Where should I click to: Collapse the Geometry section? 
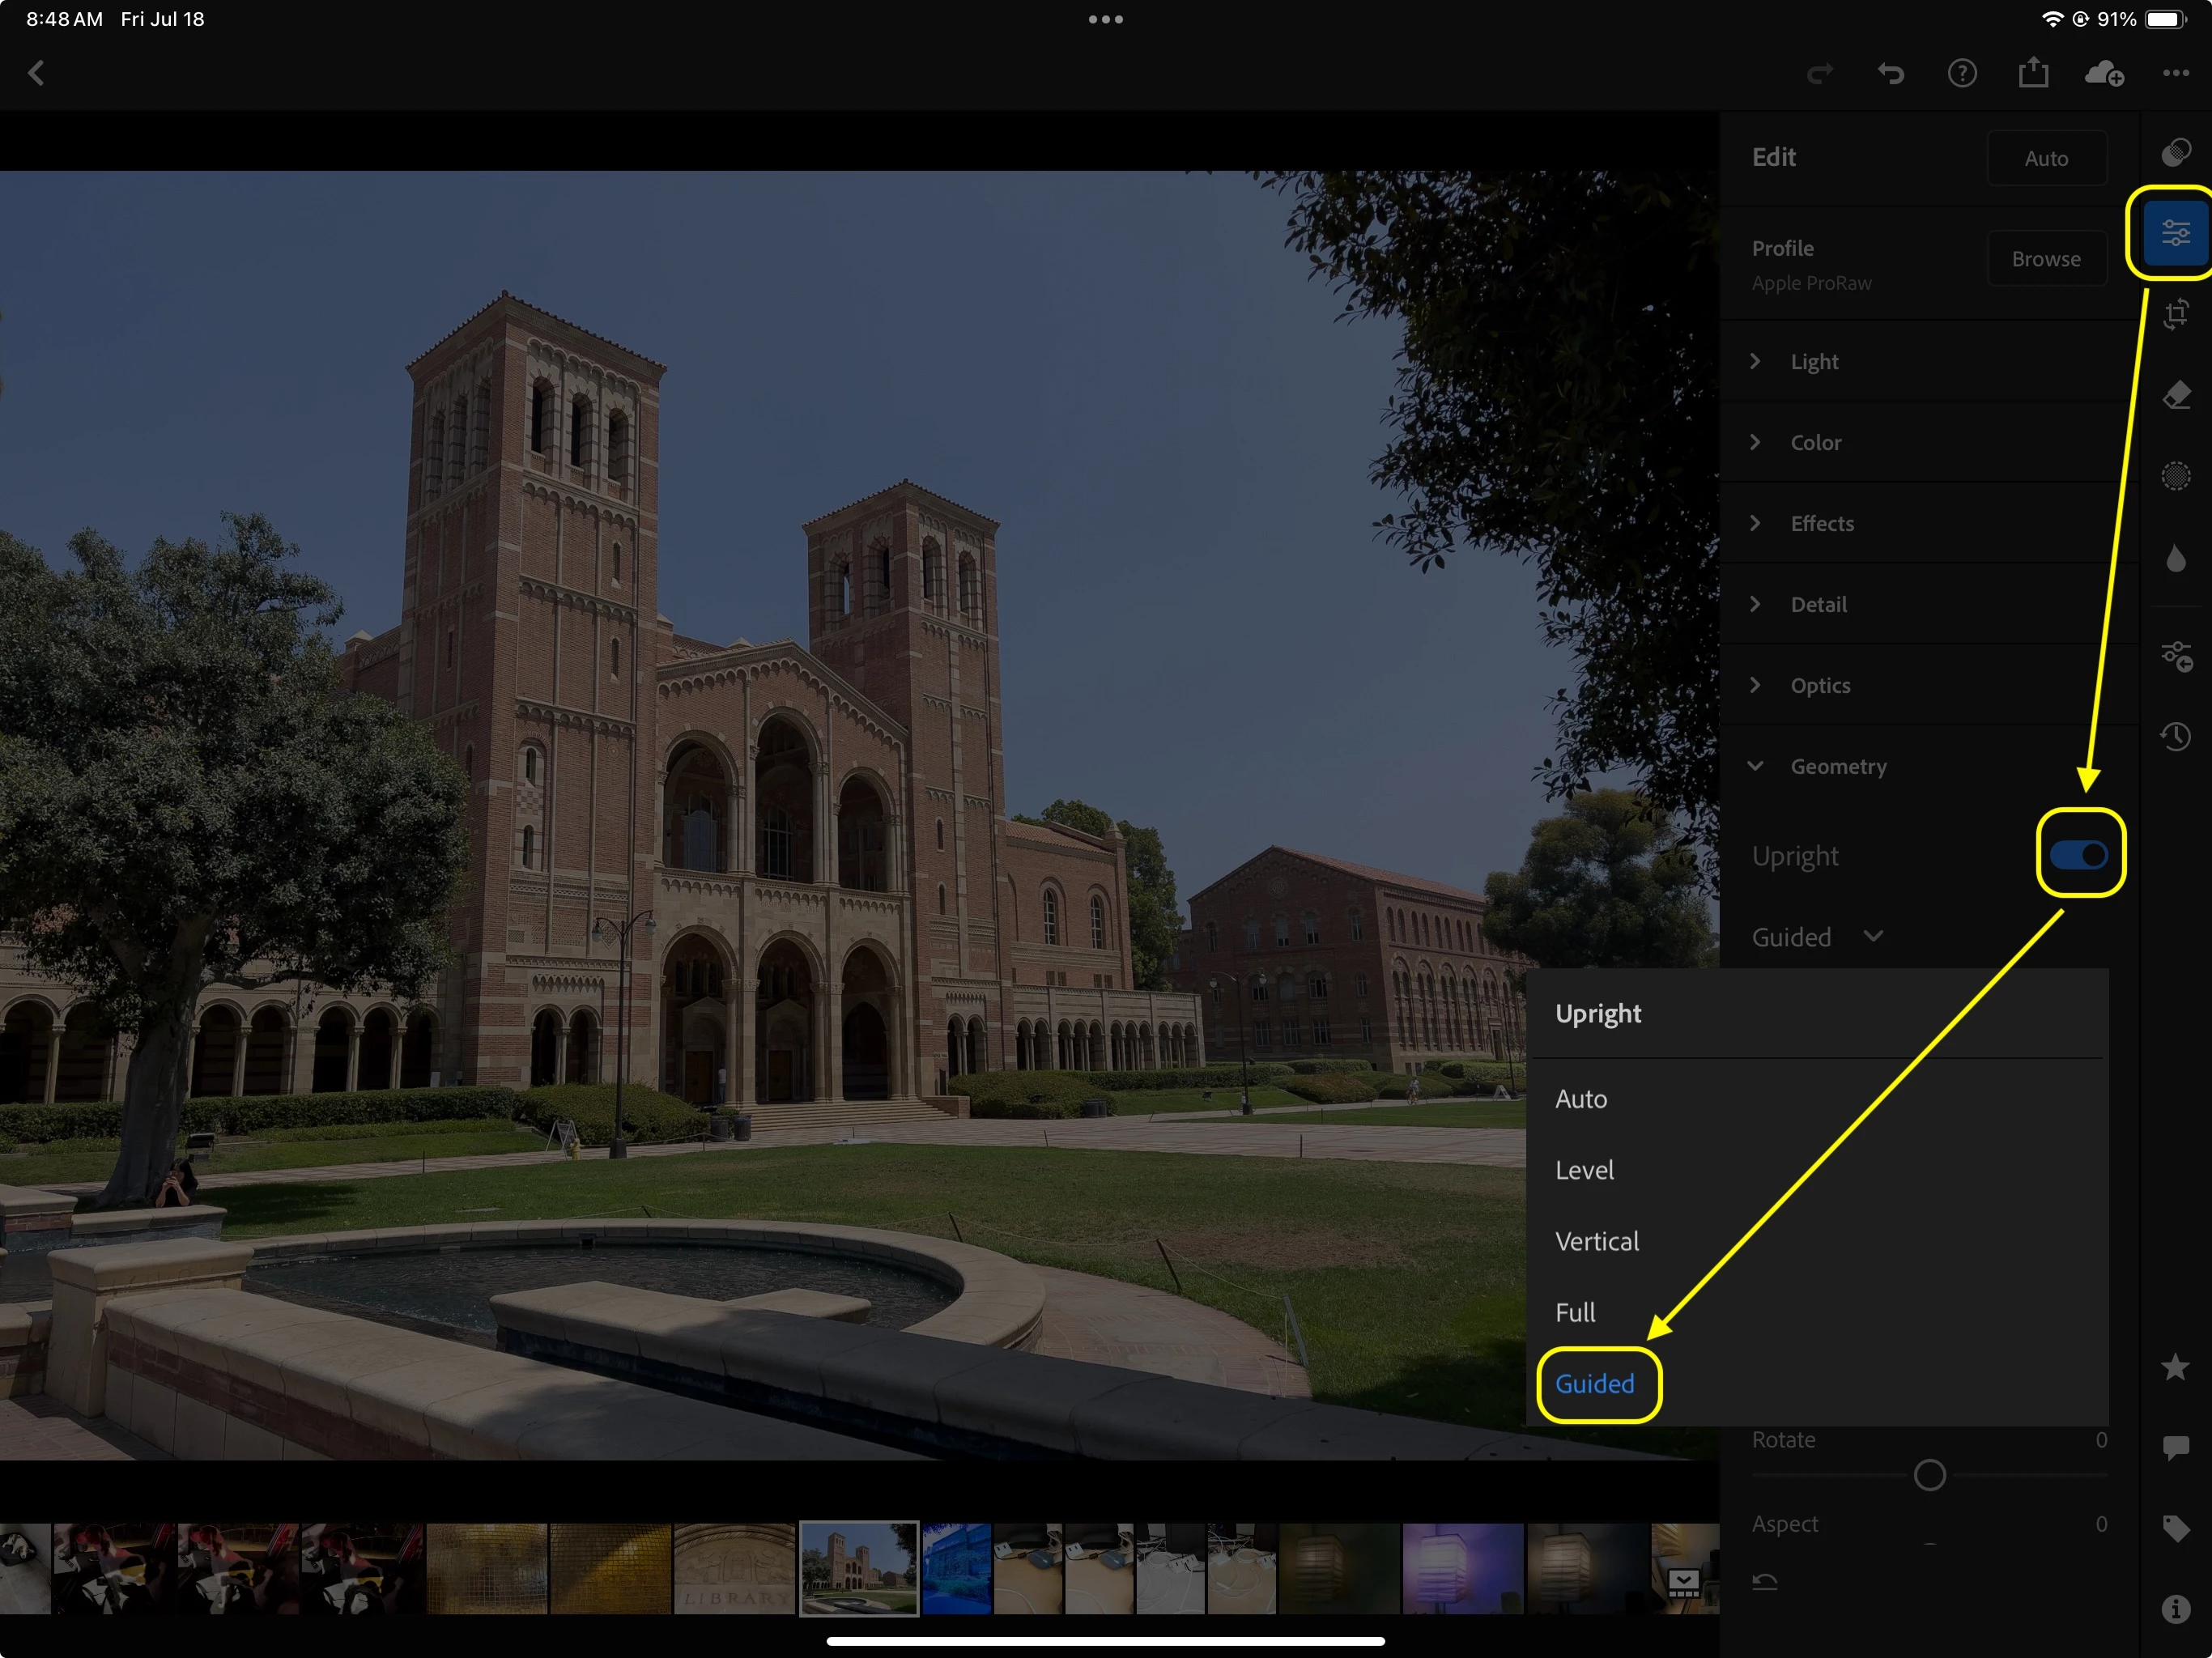[1837, 766]
